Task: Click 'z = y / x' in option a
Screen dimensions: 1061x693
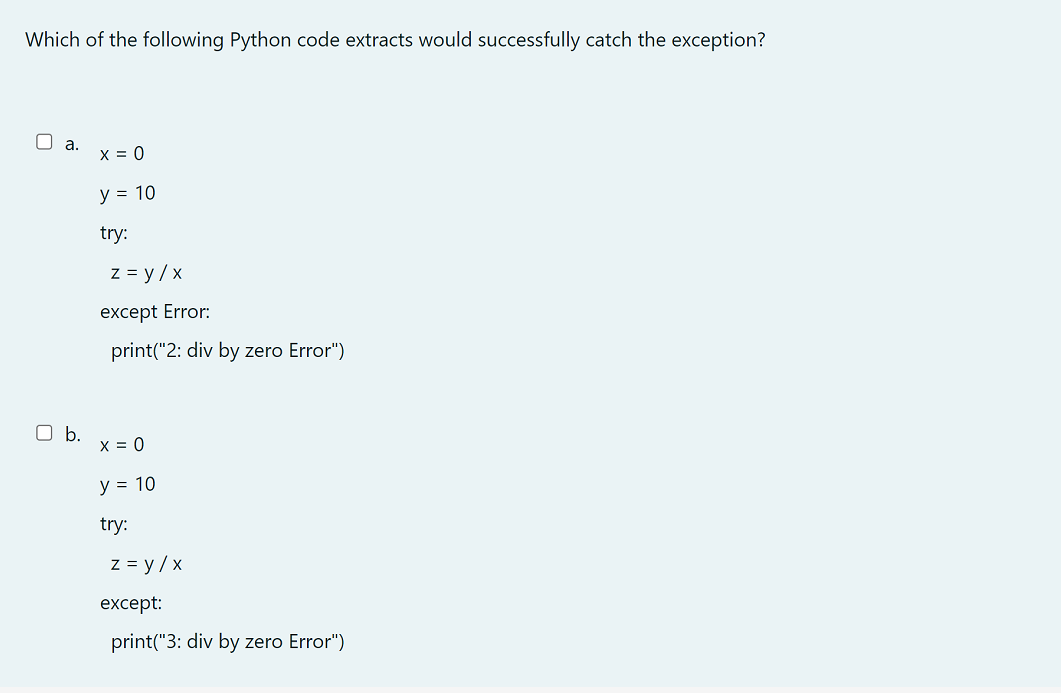Action: click(x=146, y=272)
